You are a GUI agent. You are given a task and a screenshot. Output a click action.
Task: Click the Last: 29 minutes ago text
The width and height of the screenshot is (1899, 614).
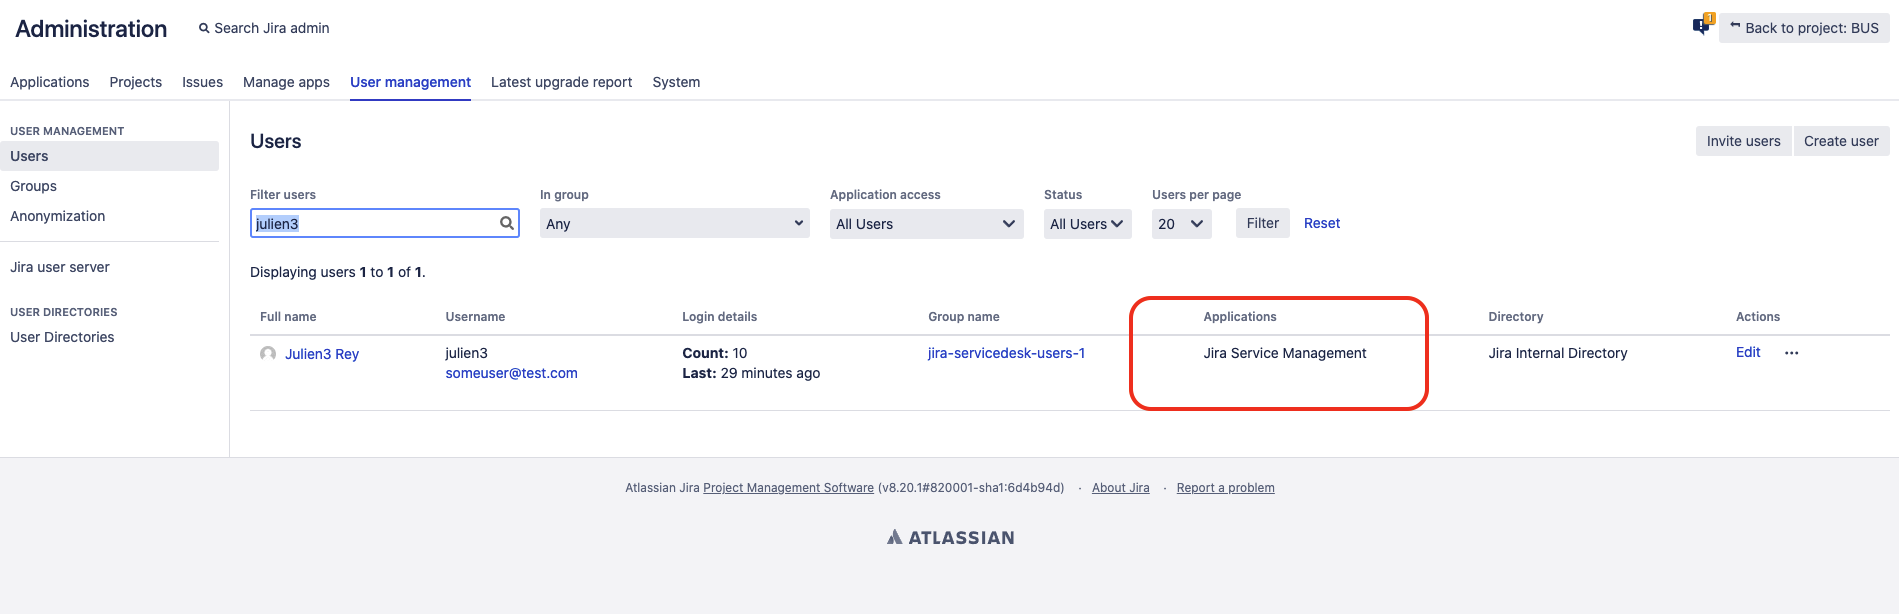(x=751, y=373)
